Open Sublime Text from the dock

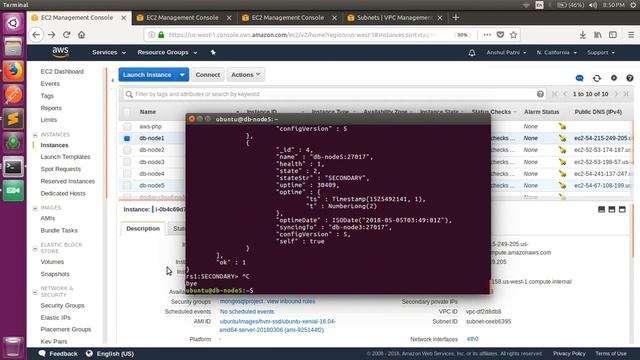pyautogui.click(x=13, y=119)
